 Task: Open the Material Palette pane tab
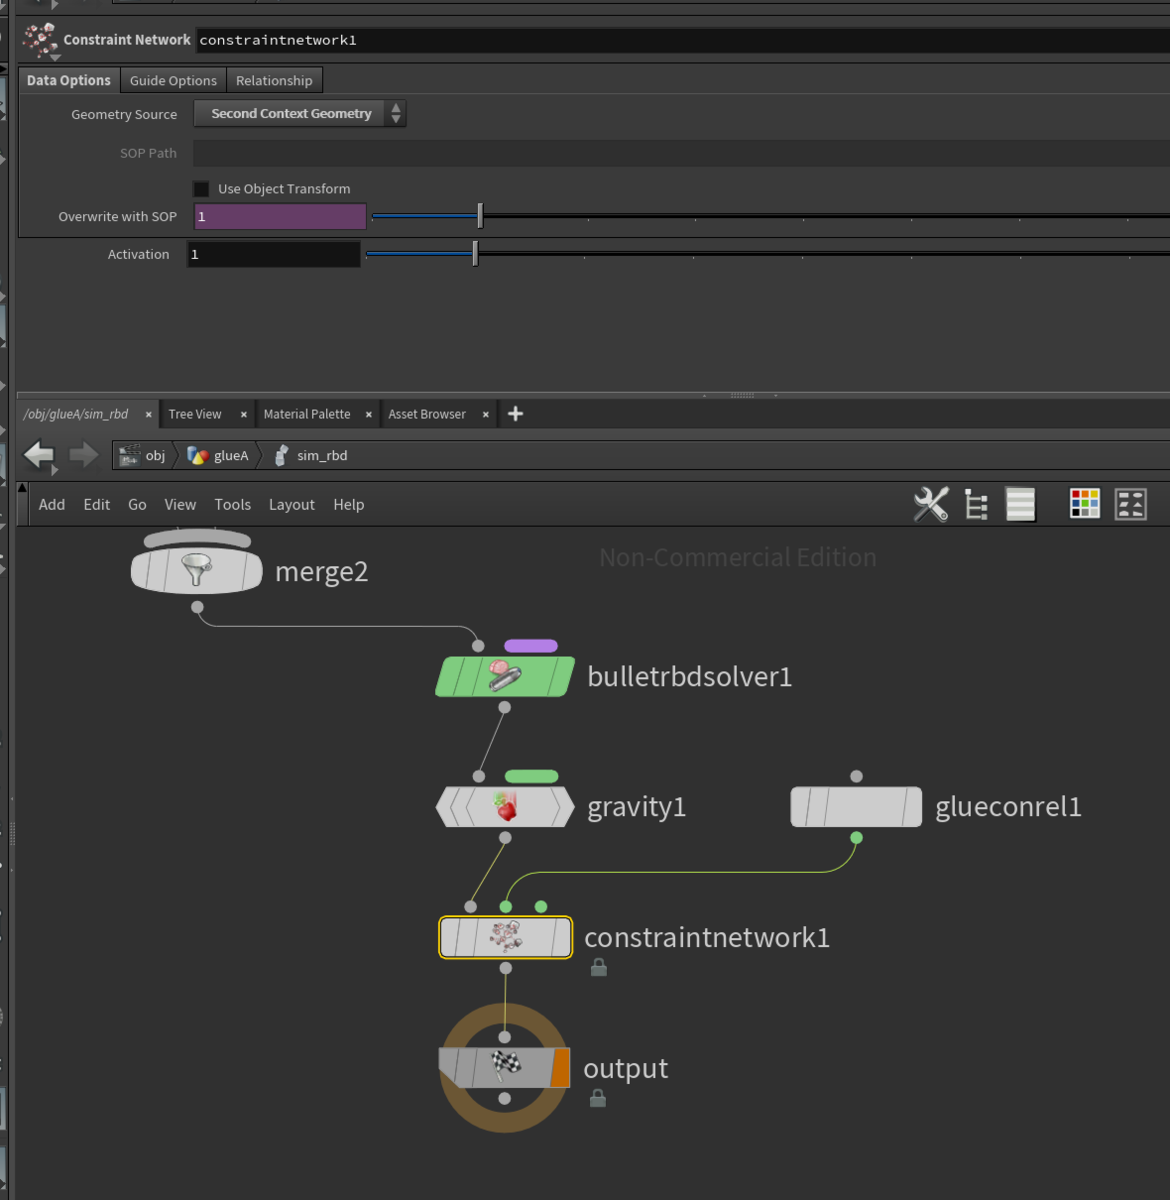[307, 414]
